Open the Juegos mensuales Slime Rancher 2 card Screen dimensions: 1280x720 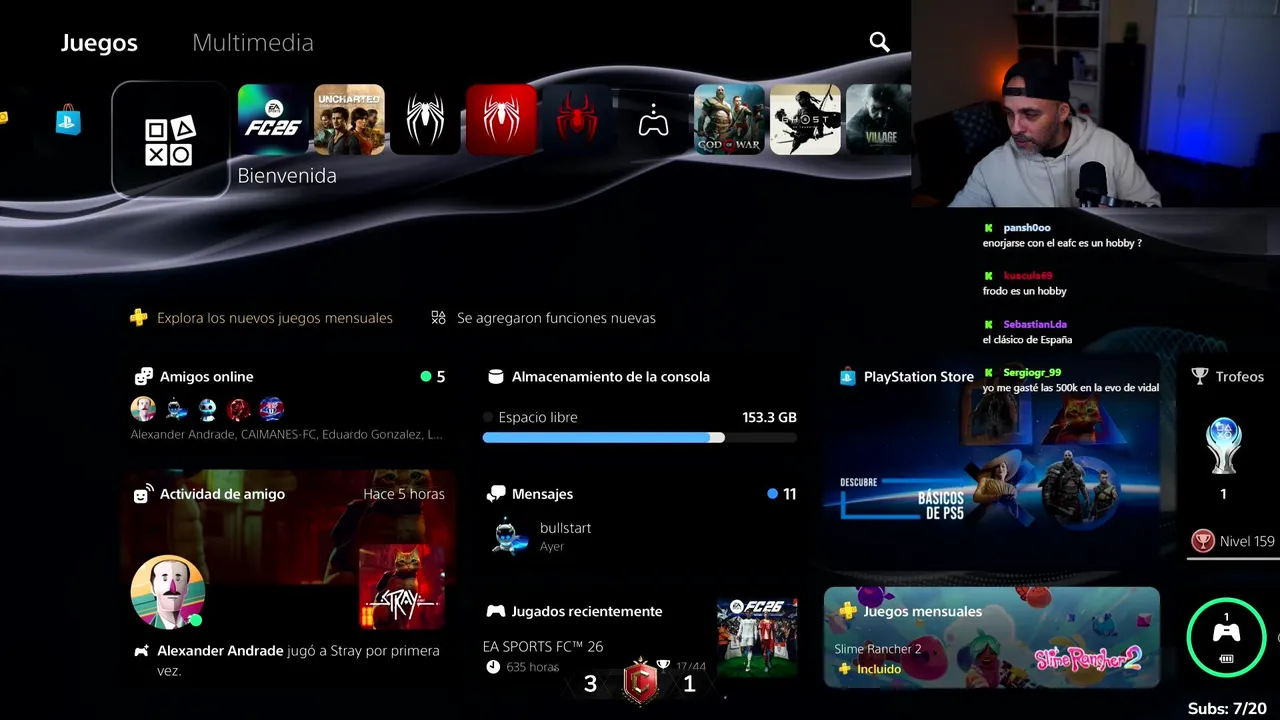992,637
